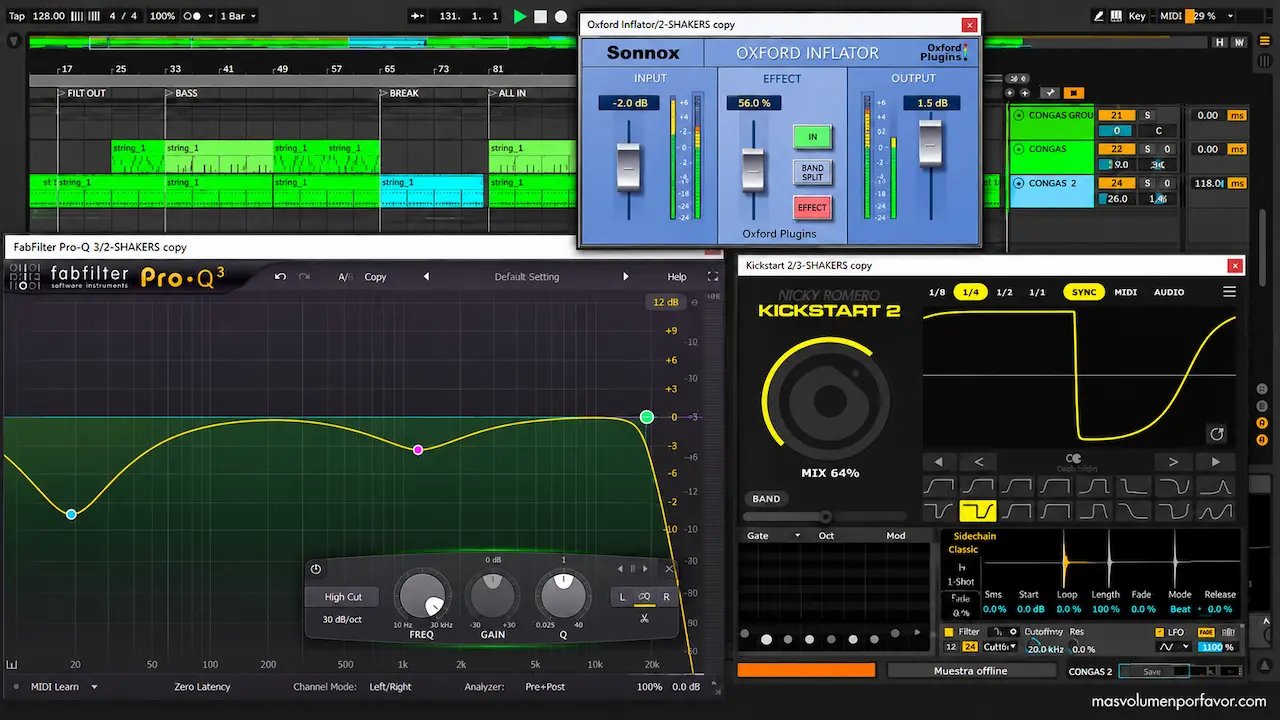The width and height of the screenshot is (1280, 720).
Task: Choose the previous curve with the < arrow
Action: tap(978, 462)
